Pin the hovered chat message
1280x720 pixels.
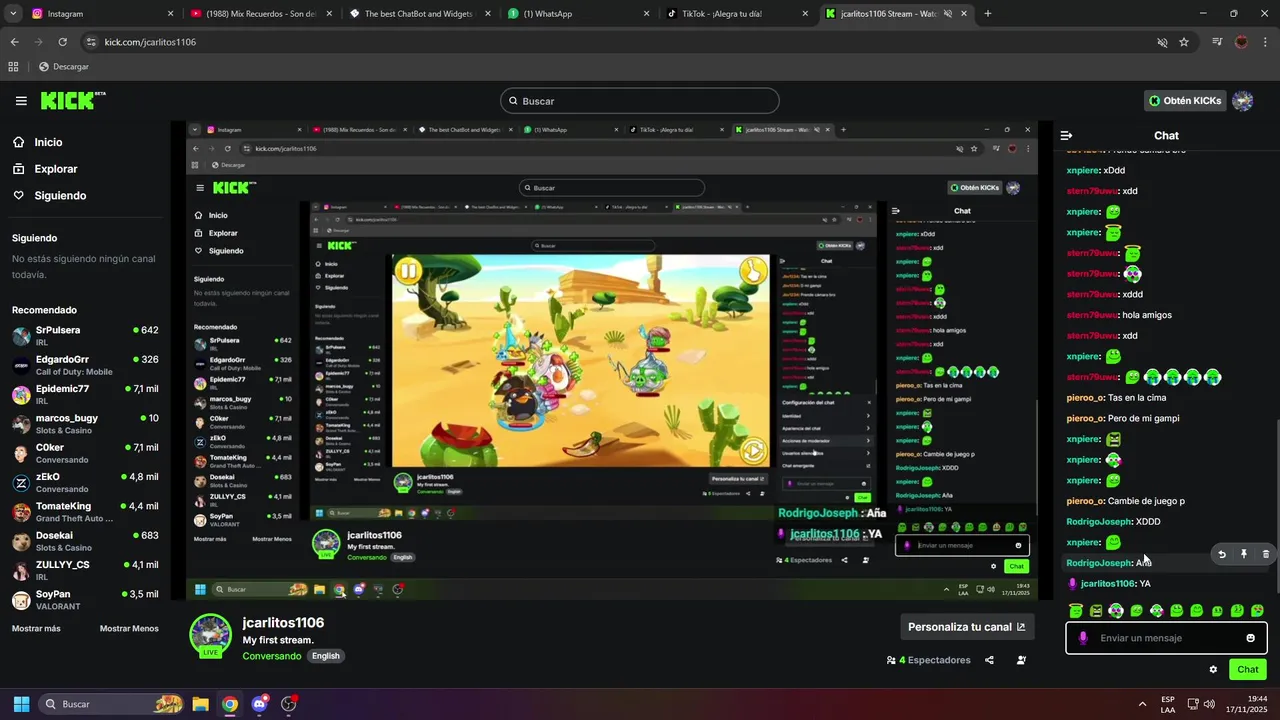pyautogui.click(x=1244, y=554)
